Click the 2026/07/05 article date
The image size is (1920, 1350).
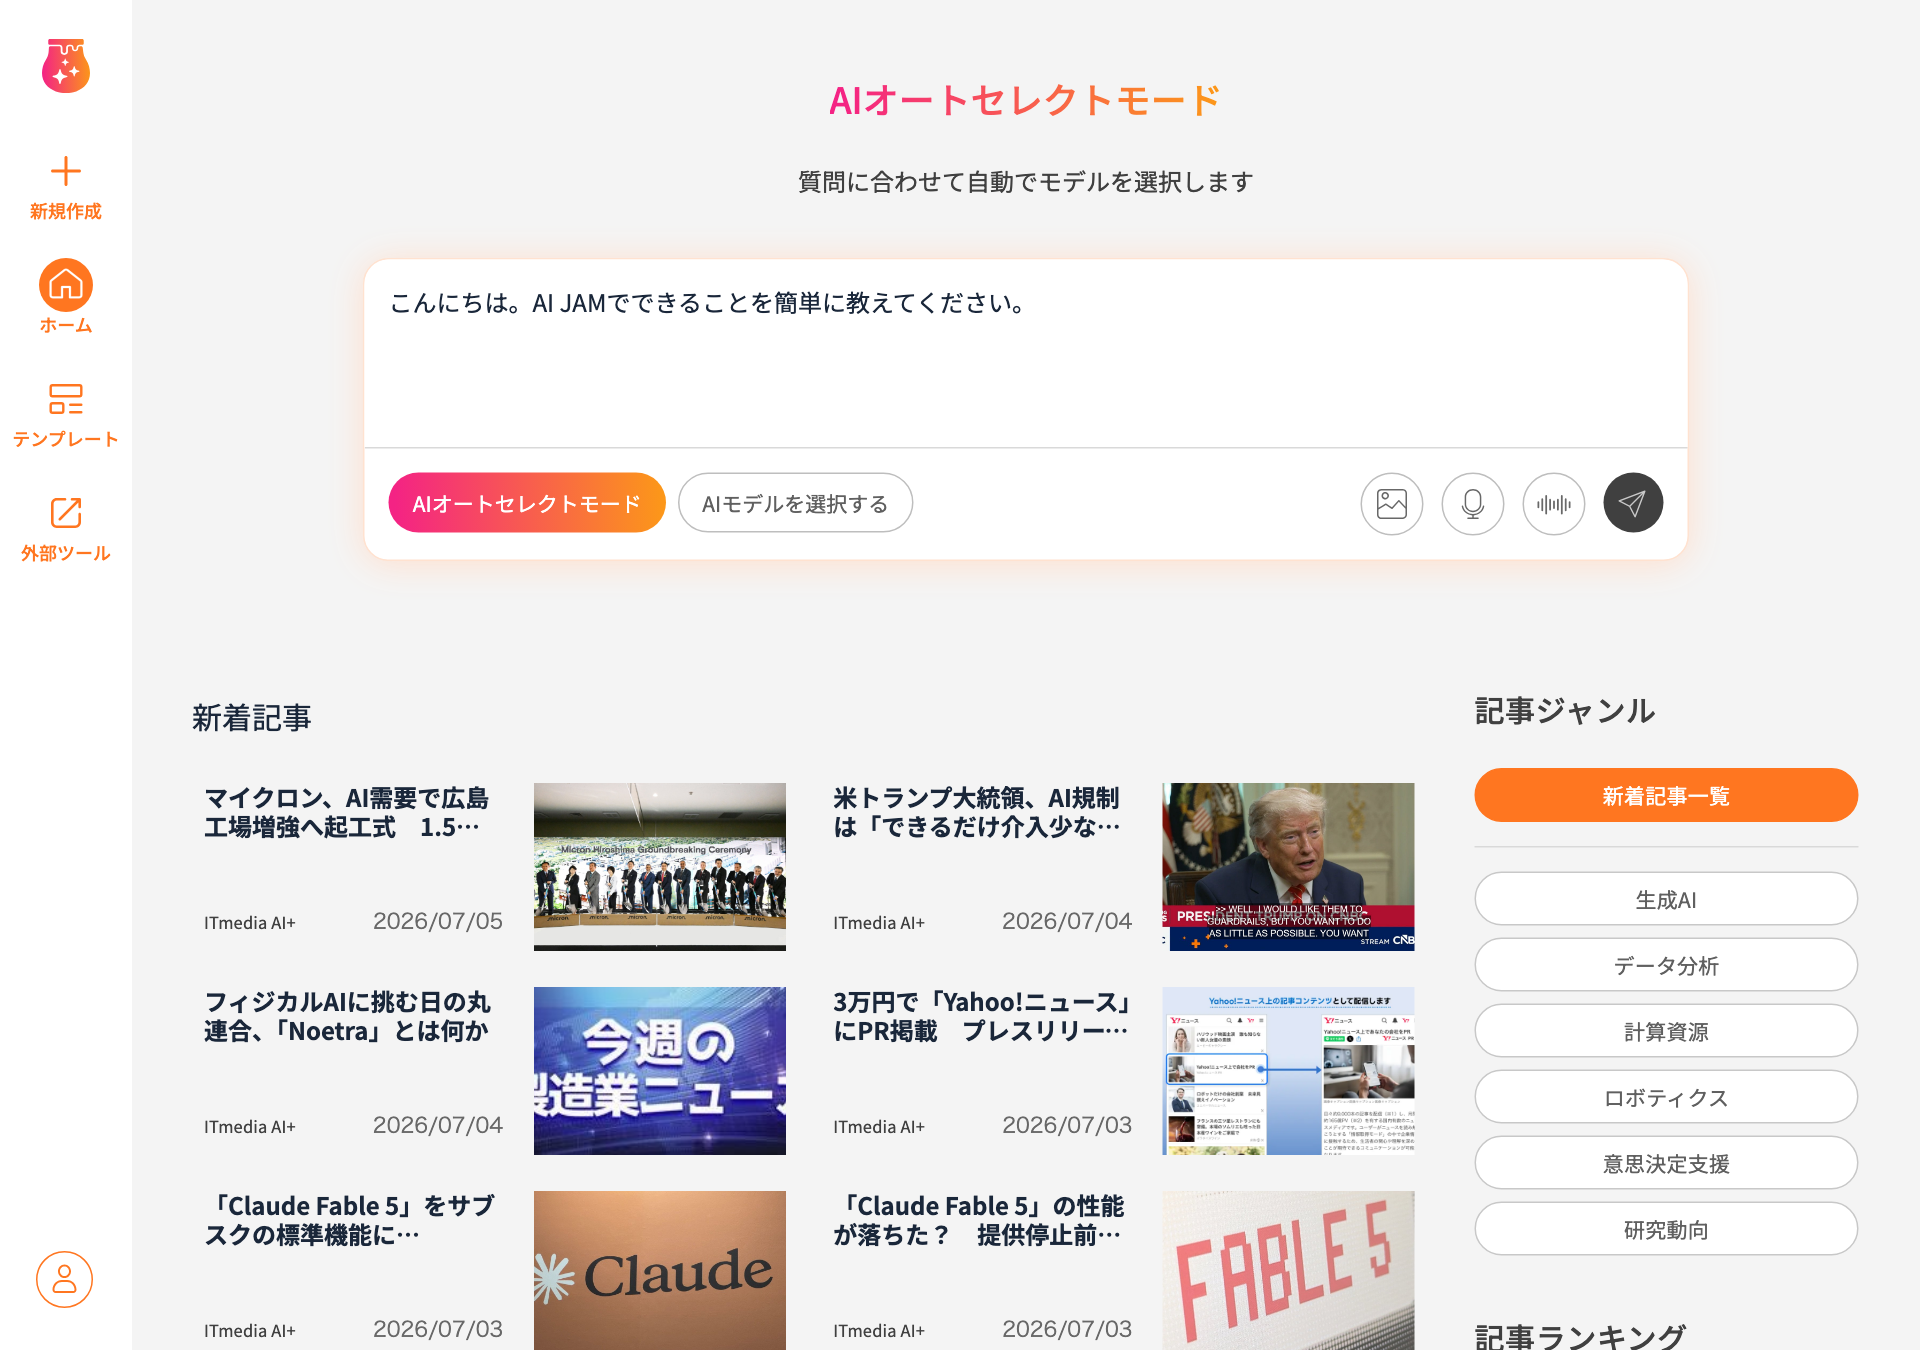click(438, 921)
